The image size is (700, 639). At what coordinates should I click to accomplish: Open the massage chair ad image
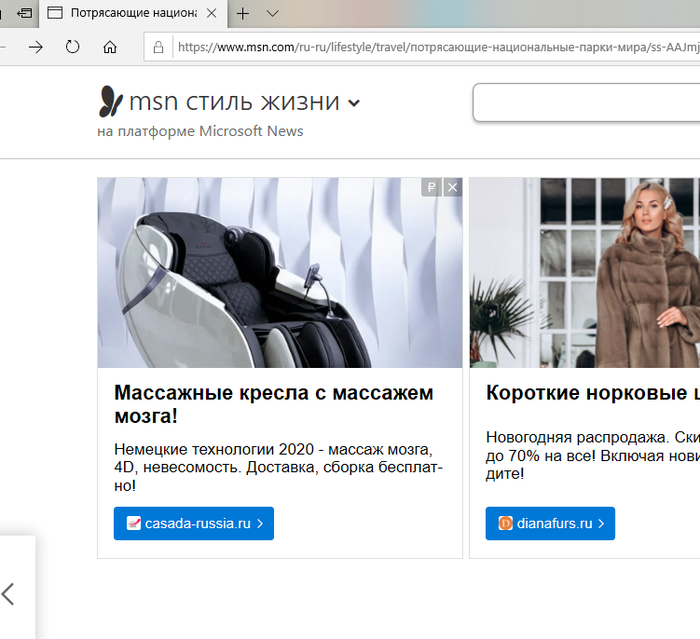(280, 273)
